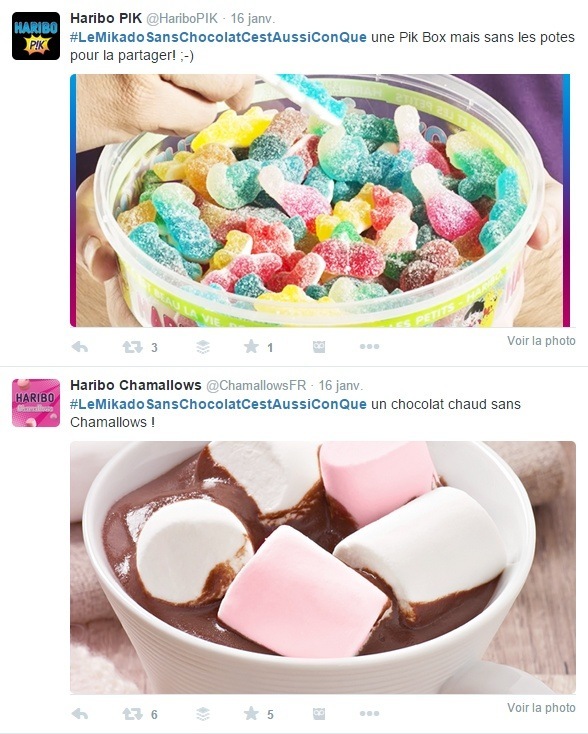Click hashtag in the Haribo PIK tweet
The height and width of the screenshot is (734, 588).
point(218,37)
